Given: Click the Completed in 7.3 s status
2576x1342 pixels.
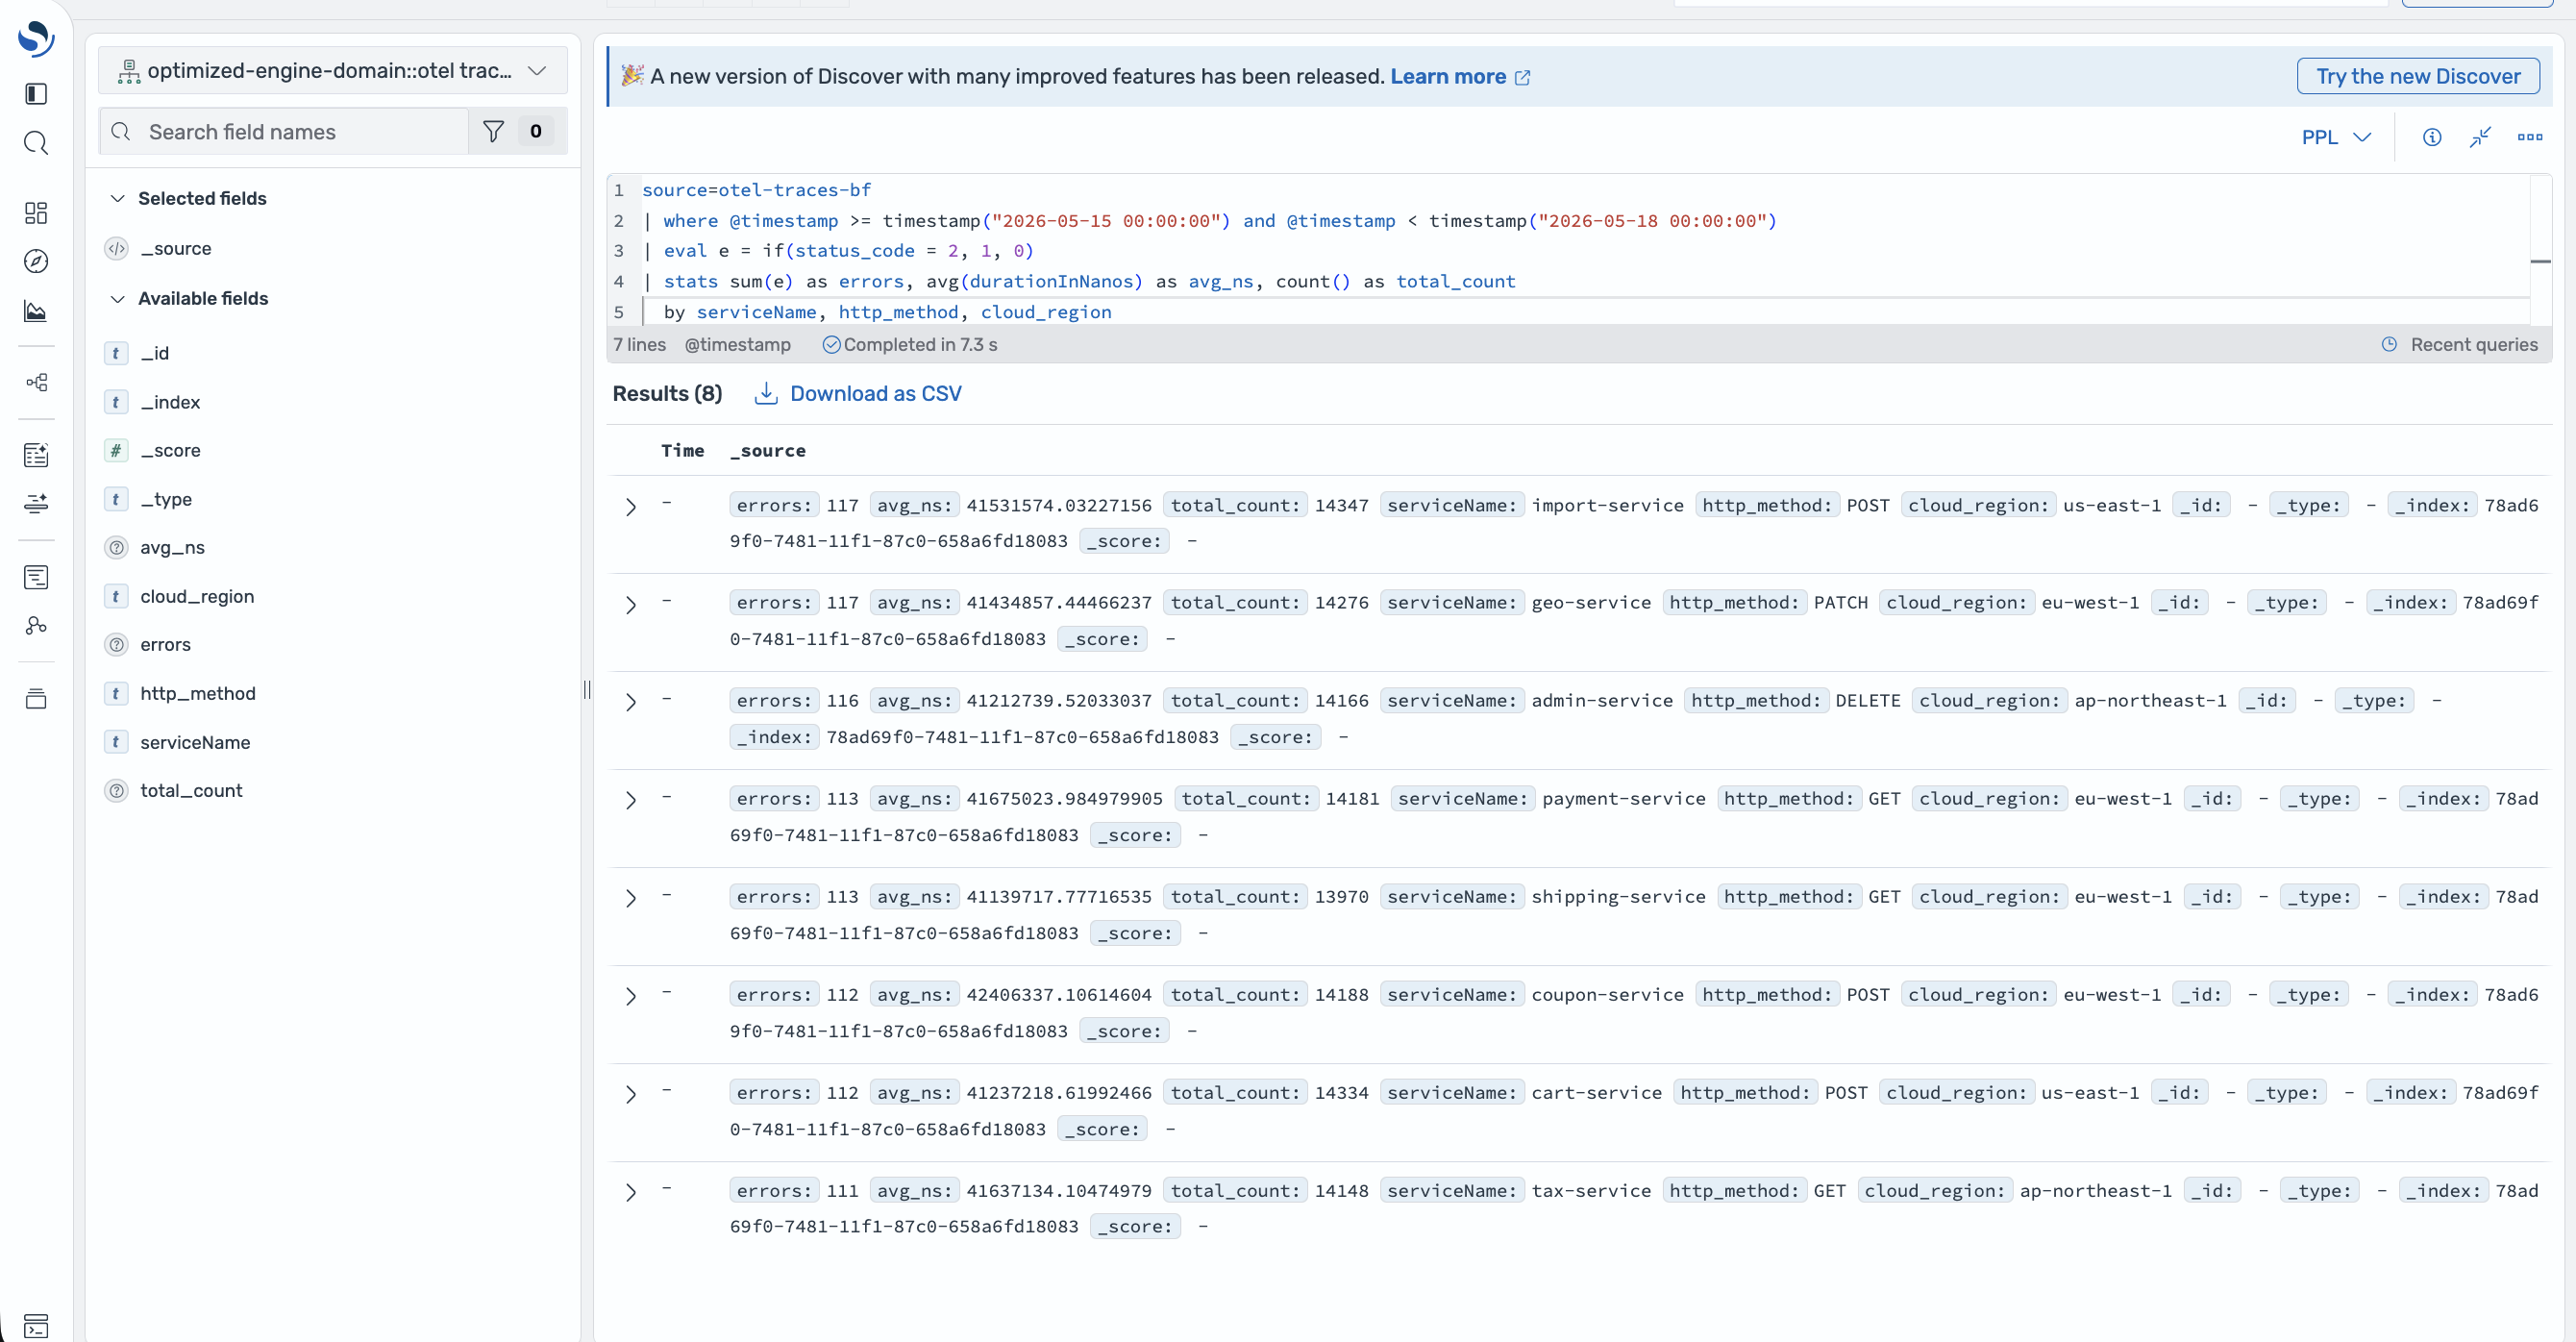Looking at the screenshot, I should pyautogui.click(x=910, y=344).
